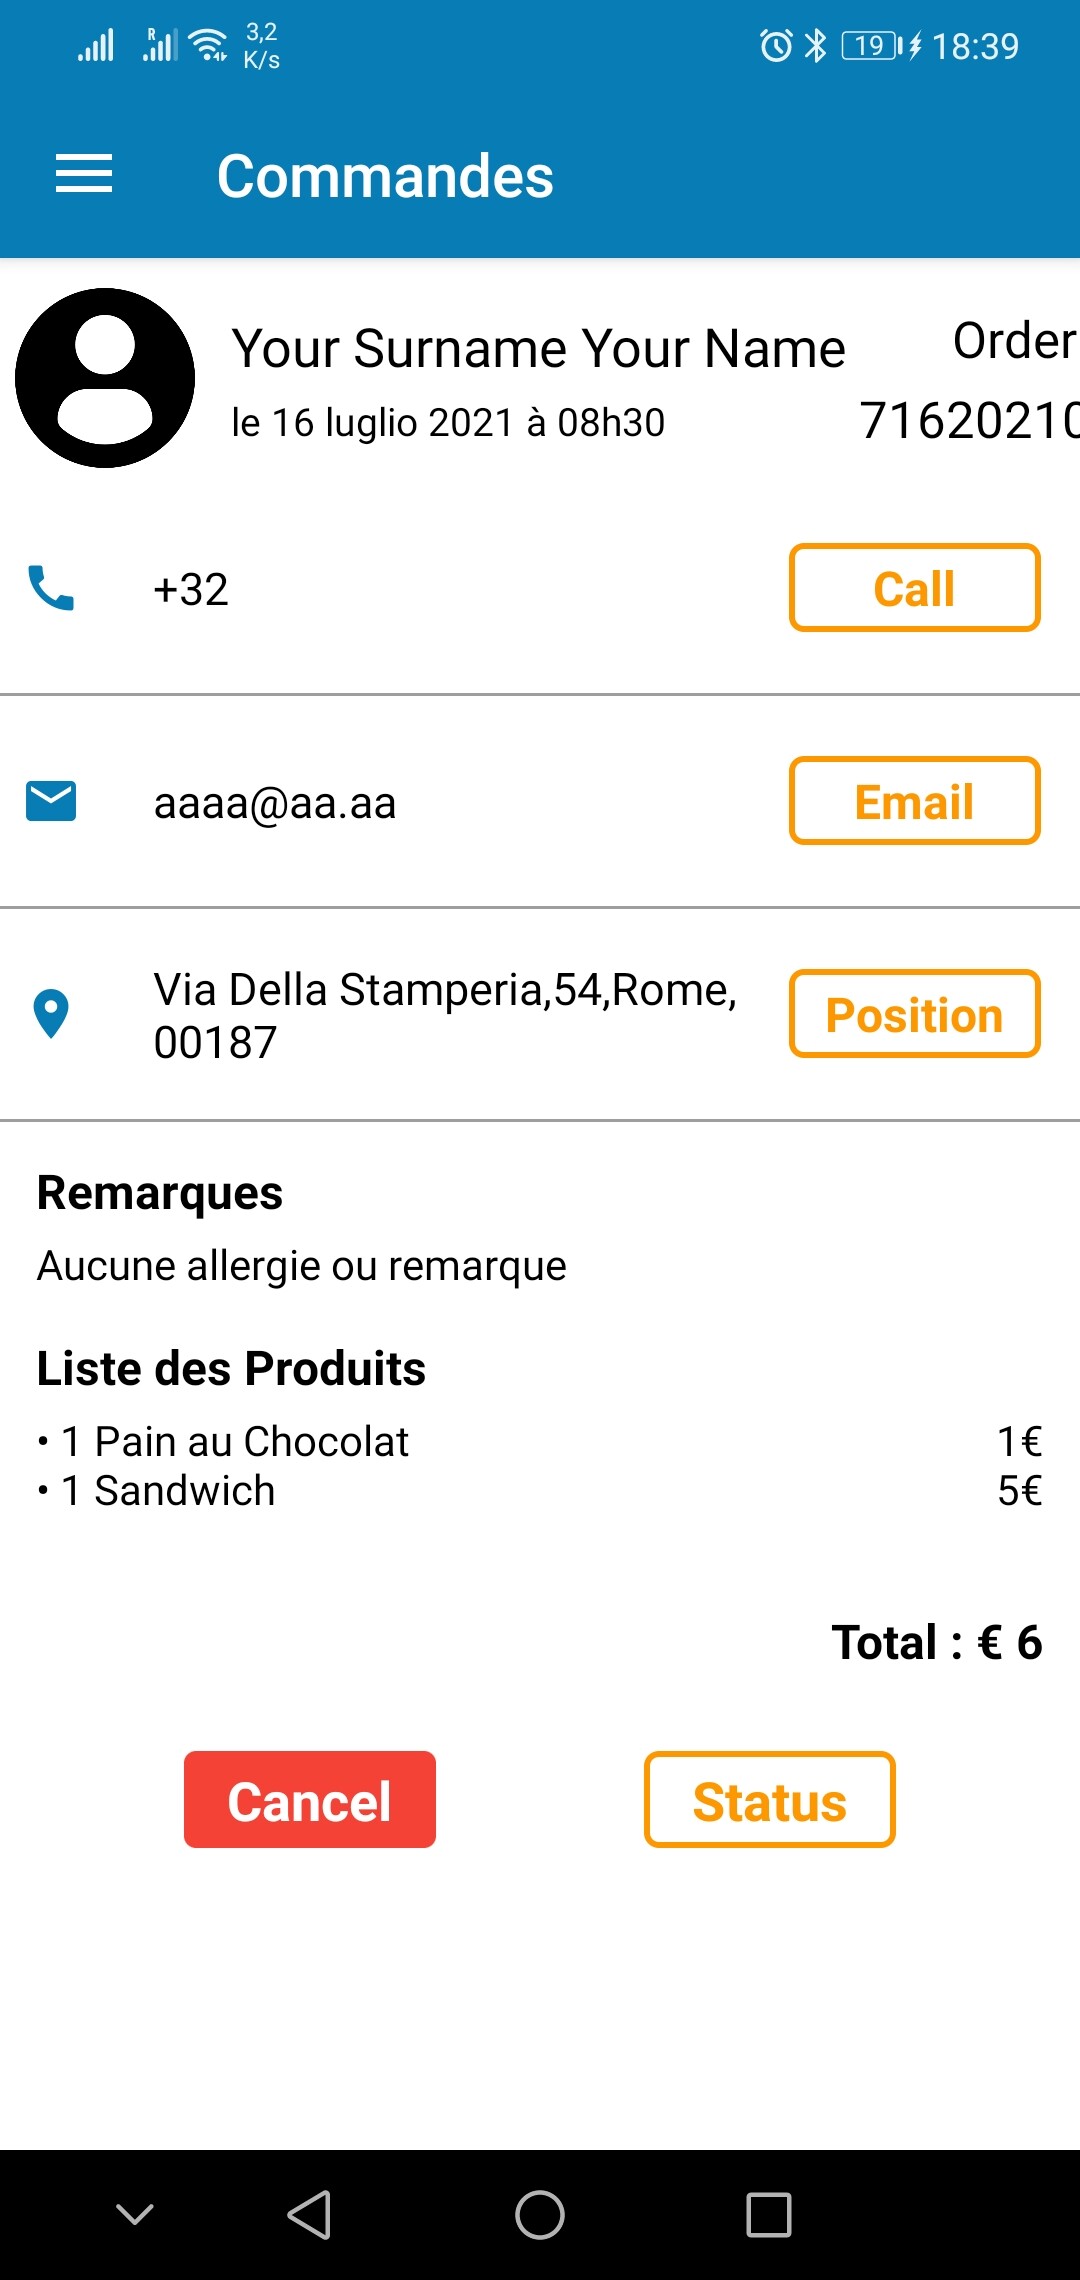1080x2280 pixels.
Task: Open the order Status button
Action: 769,1799
